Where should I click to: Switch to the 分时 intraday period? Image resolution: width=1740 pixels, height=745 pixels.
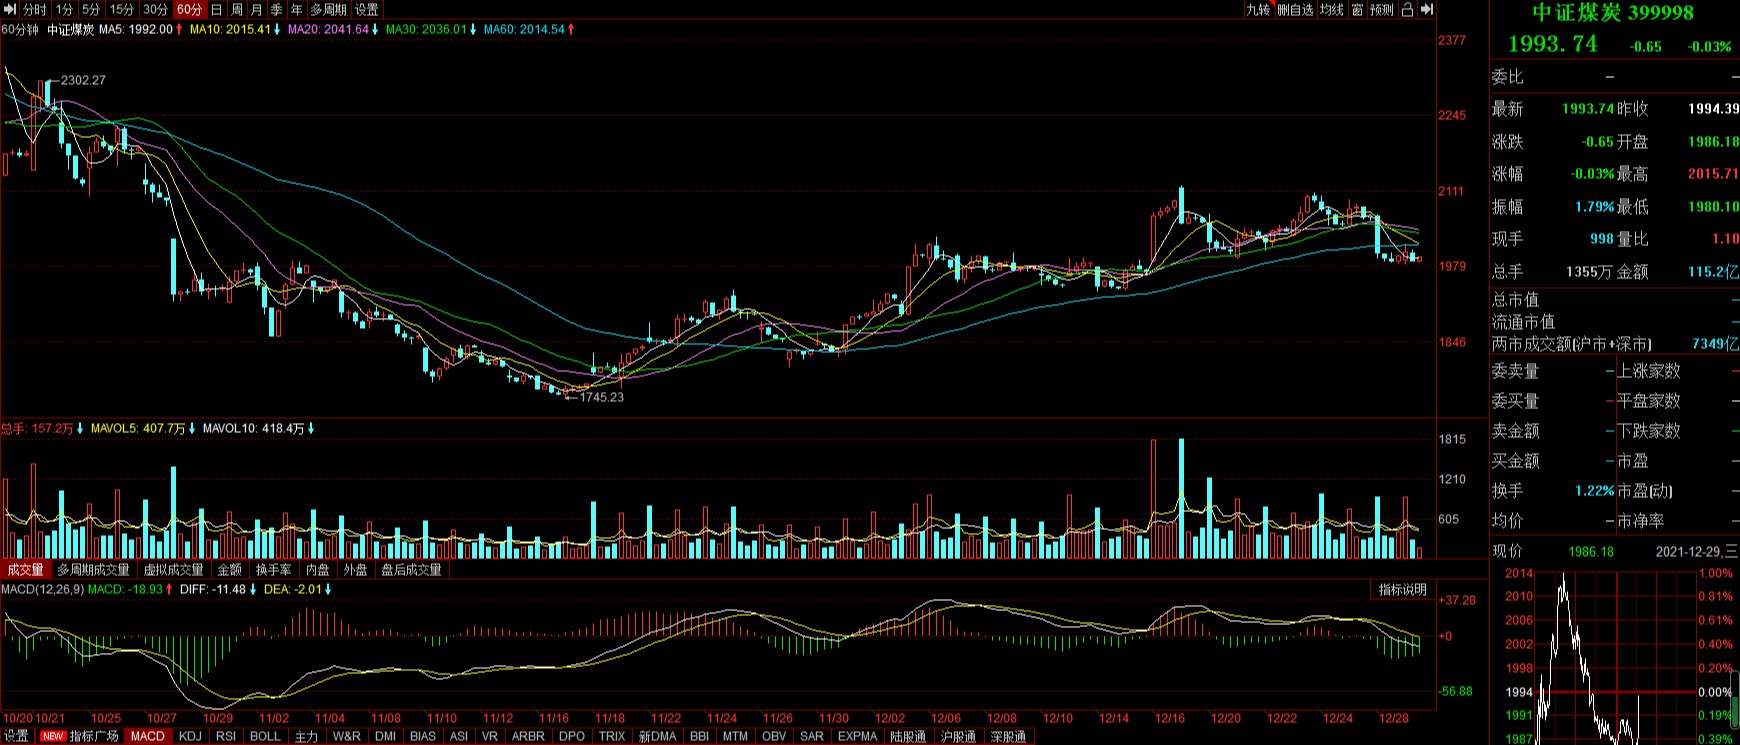[x=35, y=9]
